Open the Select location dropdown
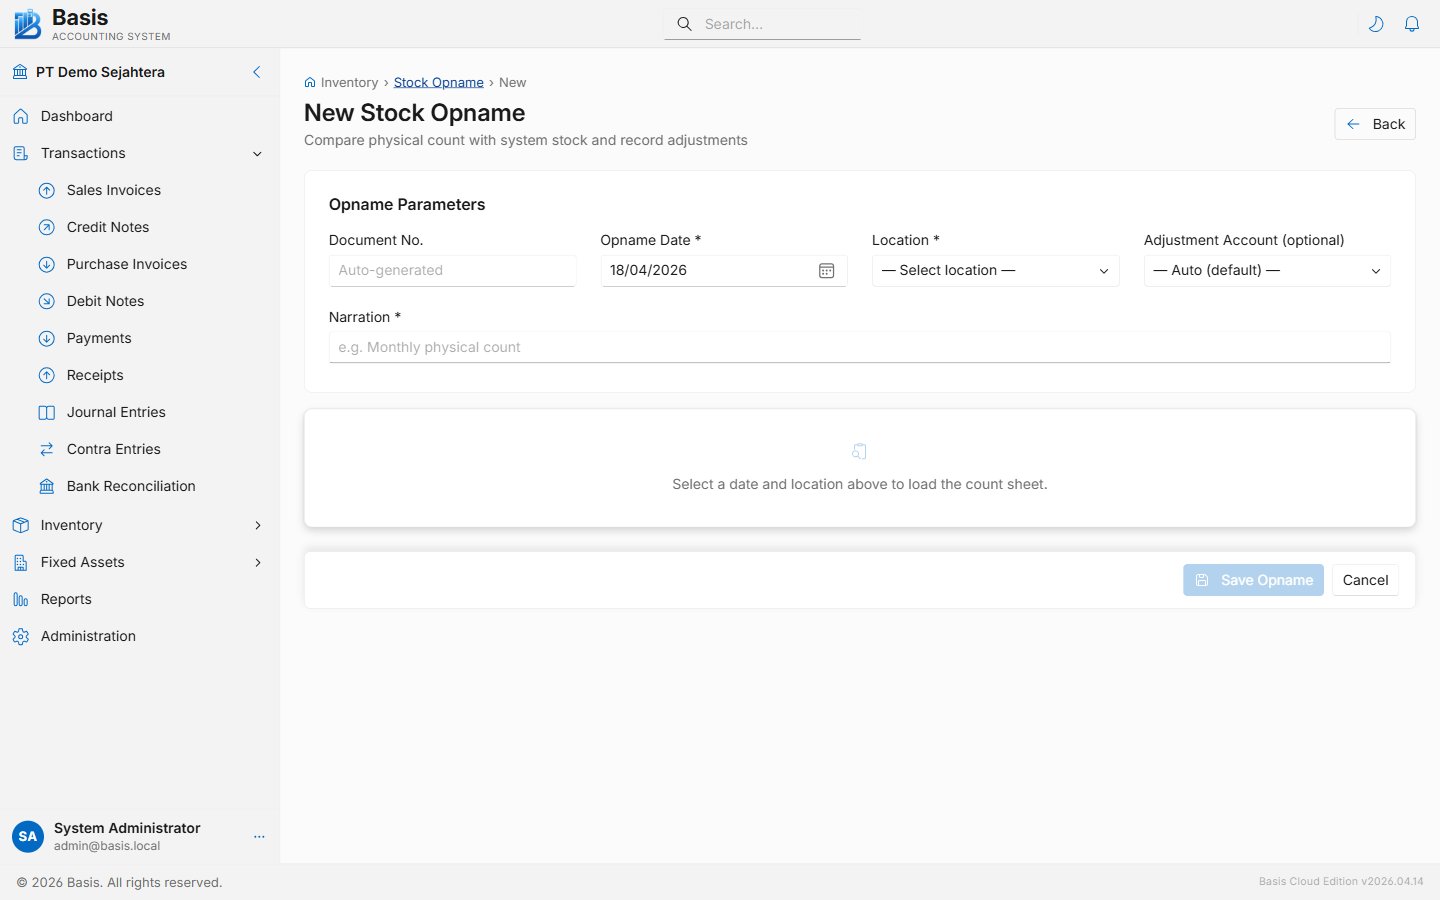Screen dimensions: 1440x900 (x=995, y=270)
